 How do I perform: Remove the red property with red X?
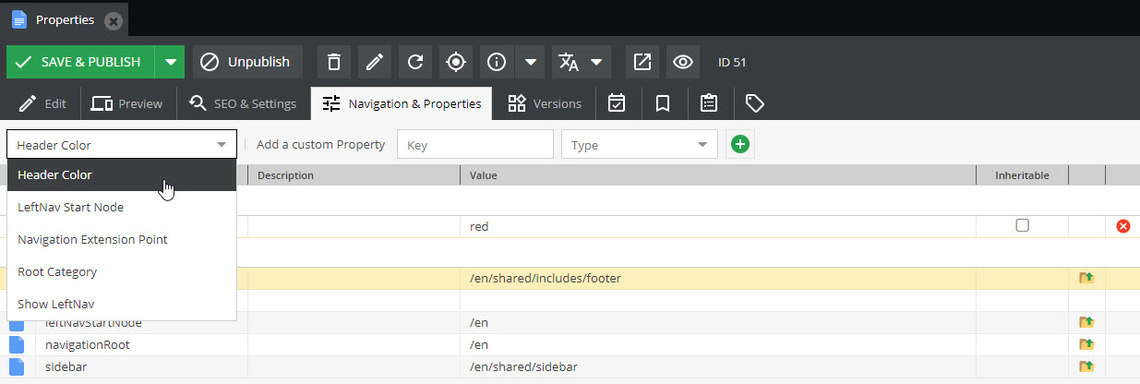[1123, 227]
